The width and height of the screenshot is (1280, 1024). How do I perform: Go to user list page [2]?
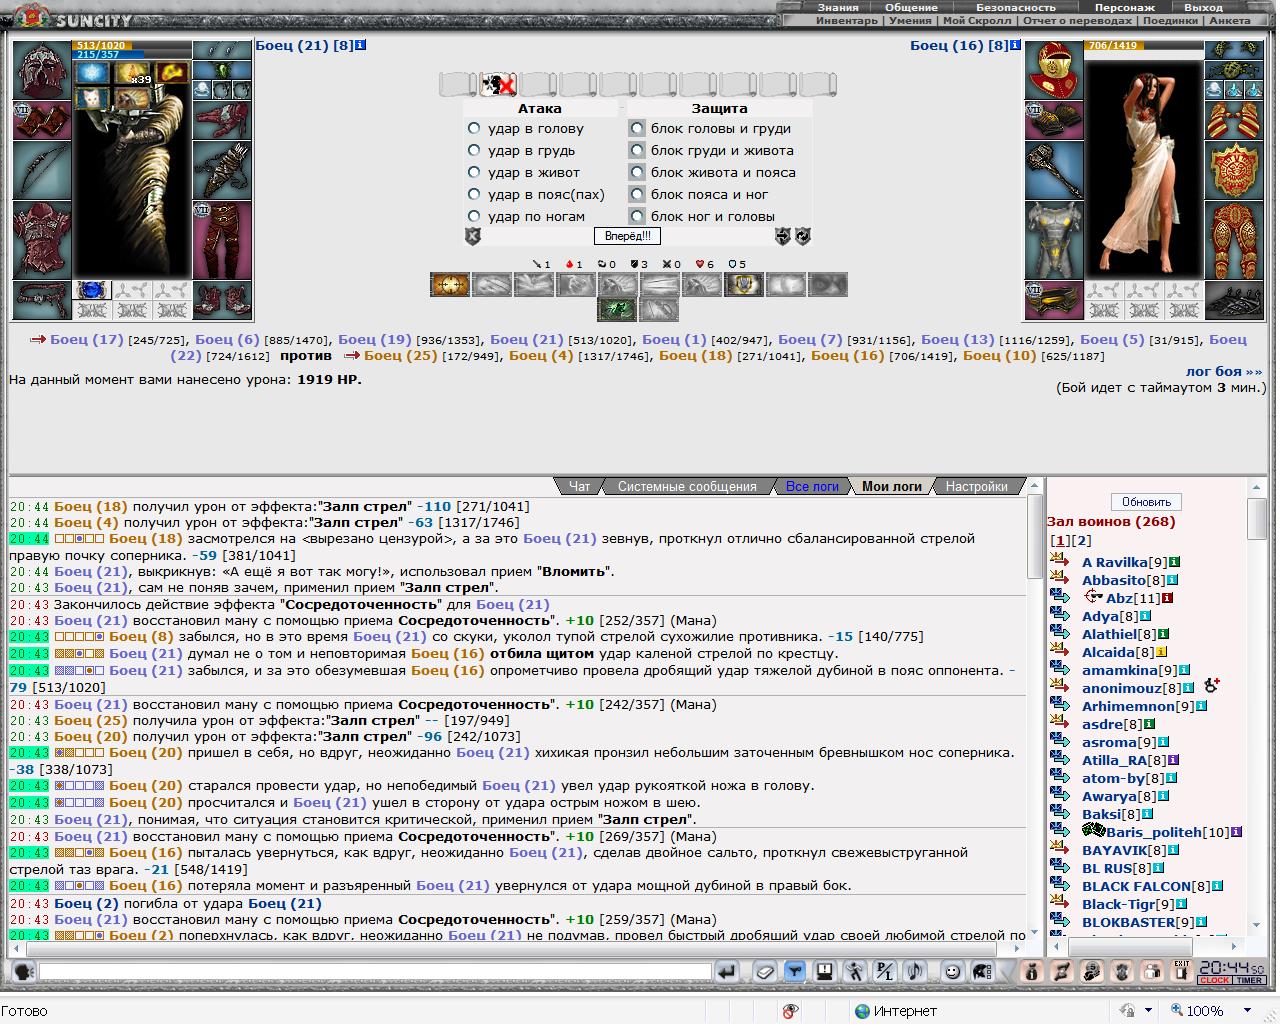pos(1082,540)
